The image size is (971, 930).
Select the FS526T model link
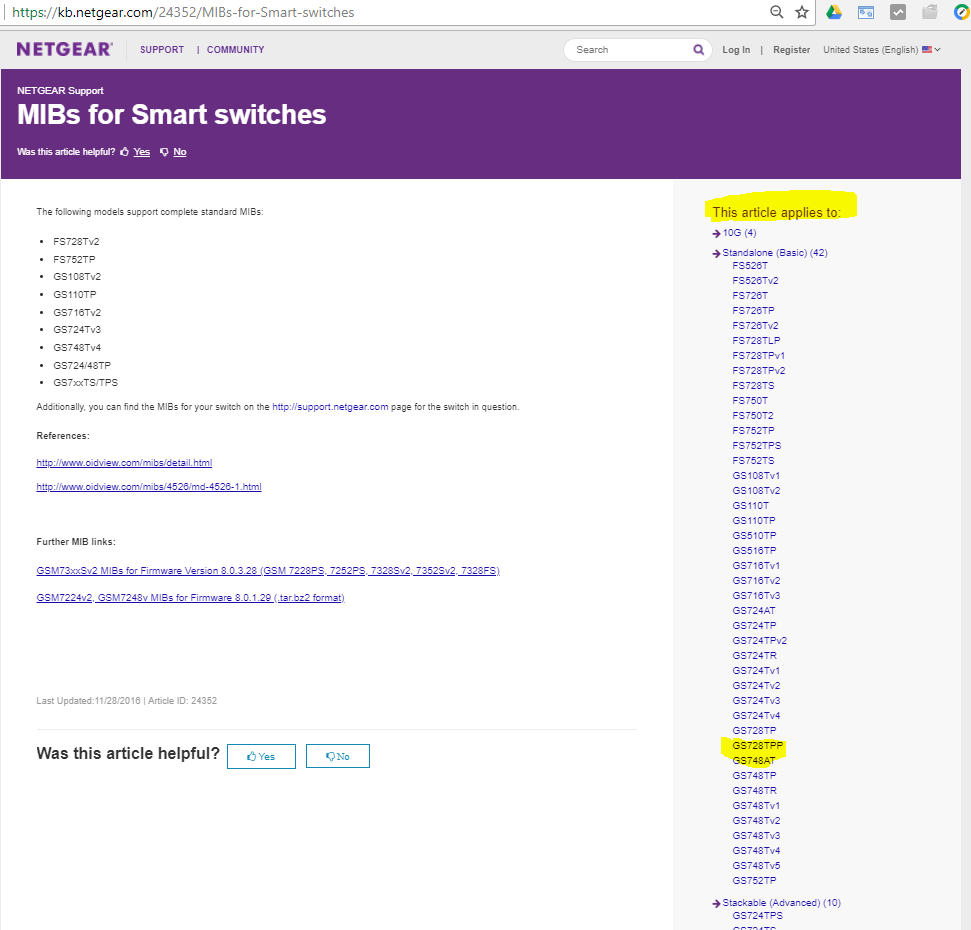pos(750,266)
